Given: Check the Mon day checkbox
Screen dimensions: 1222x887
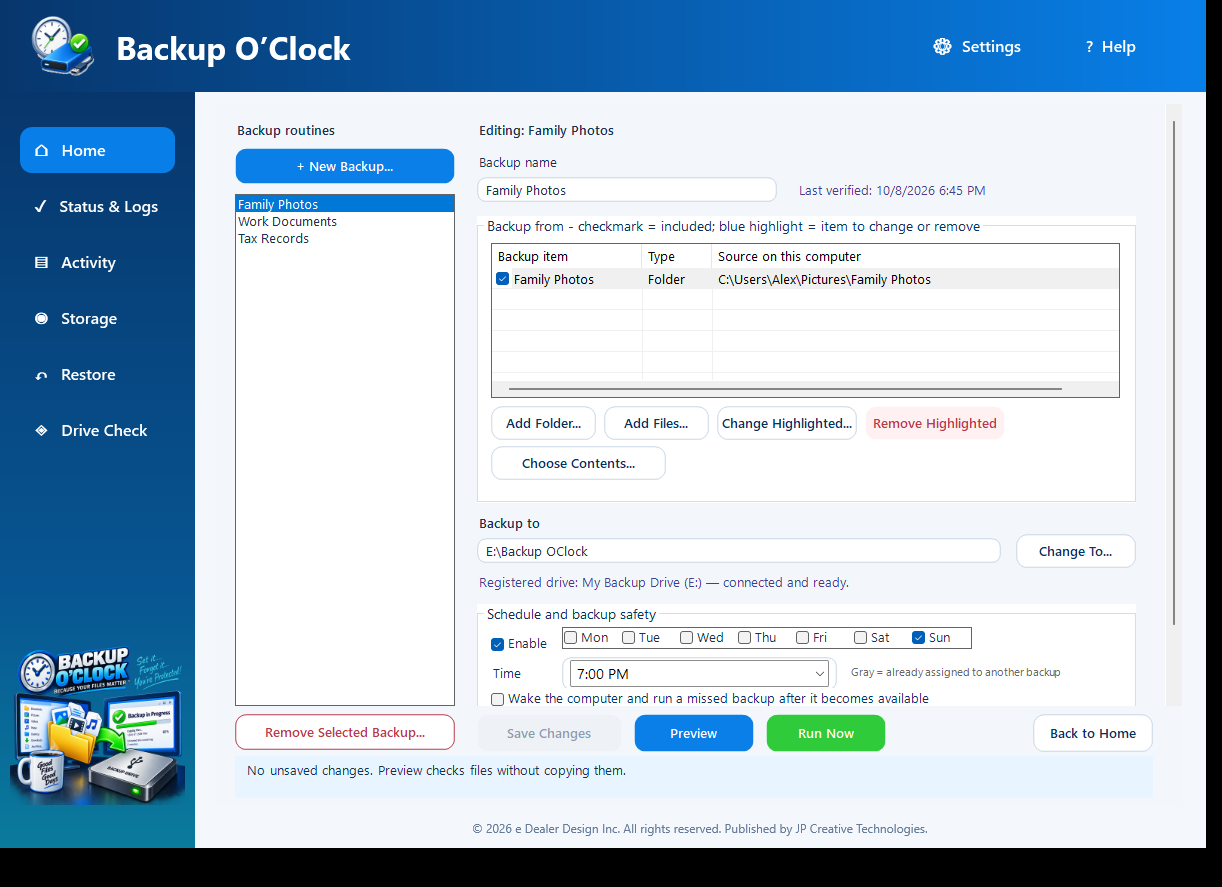Looking at the screenshot, I should point(570,637).
